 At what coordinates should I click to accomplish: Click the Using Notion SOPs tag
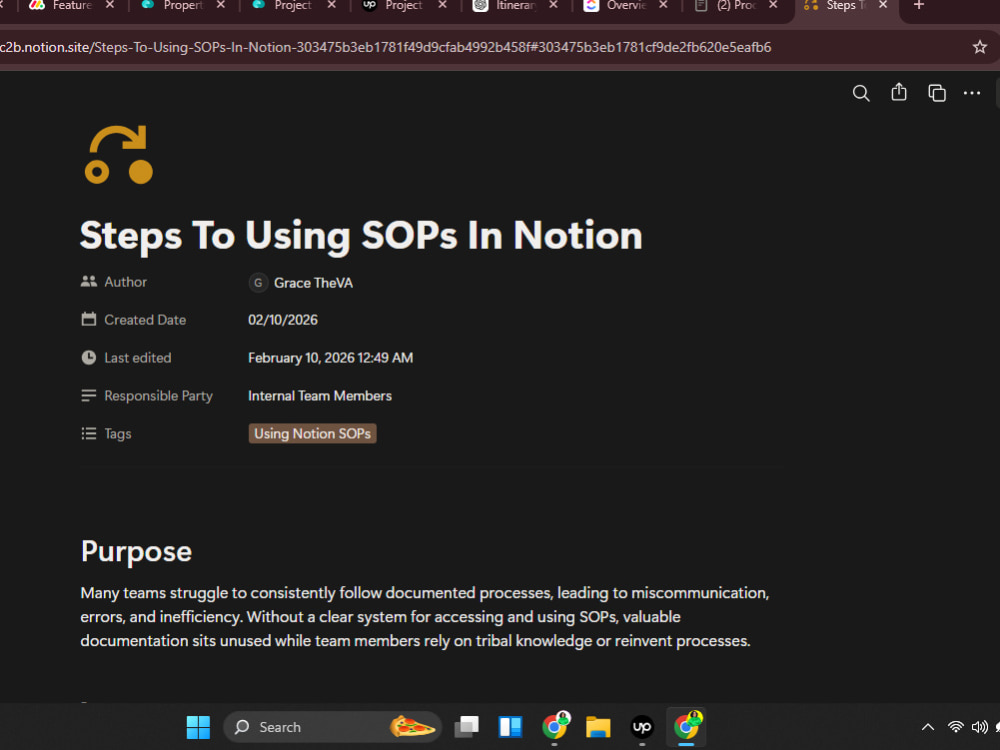[x=312, y=434]
